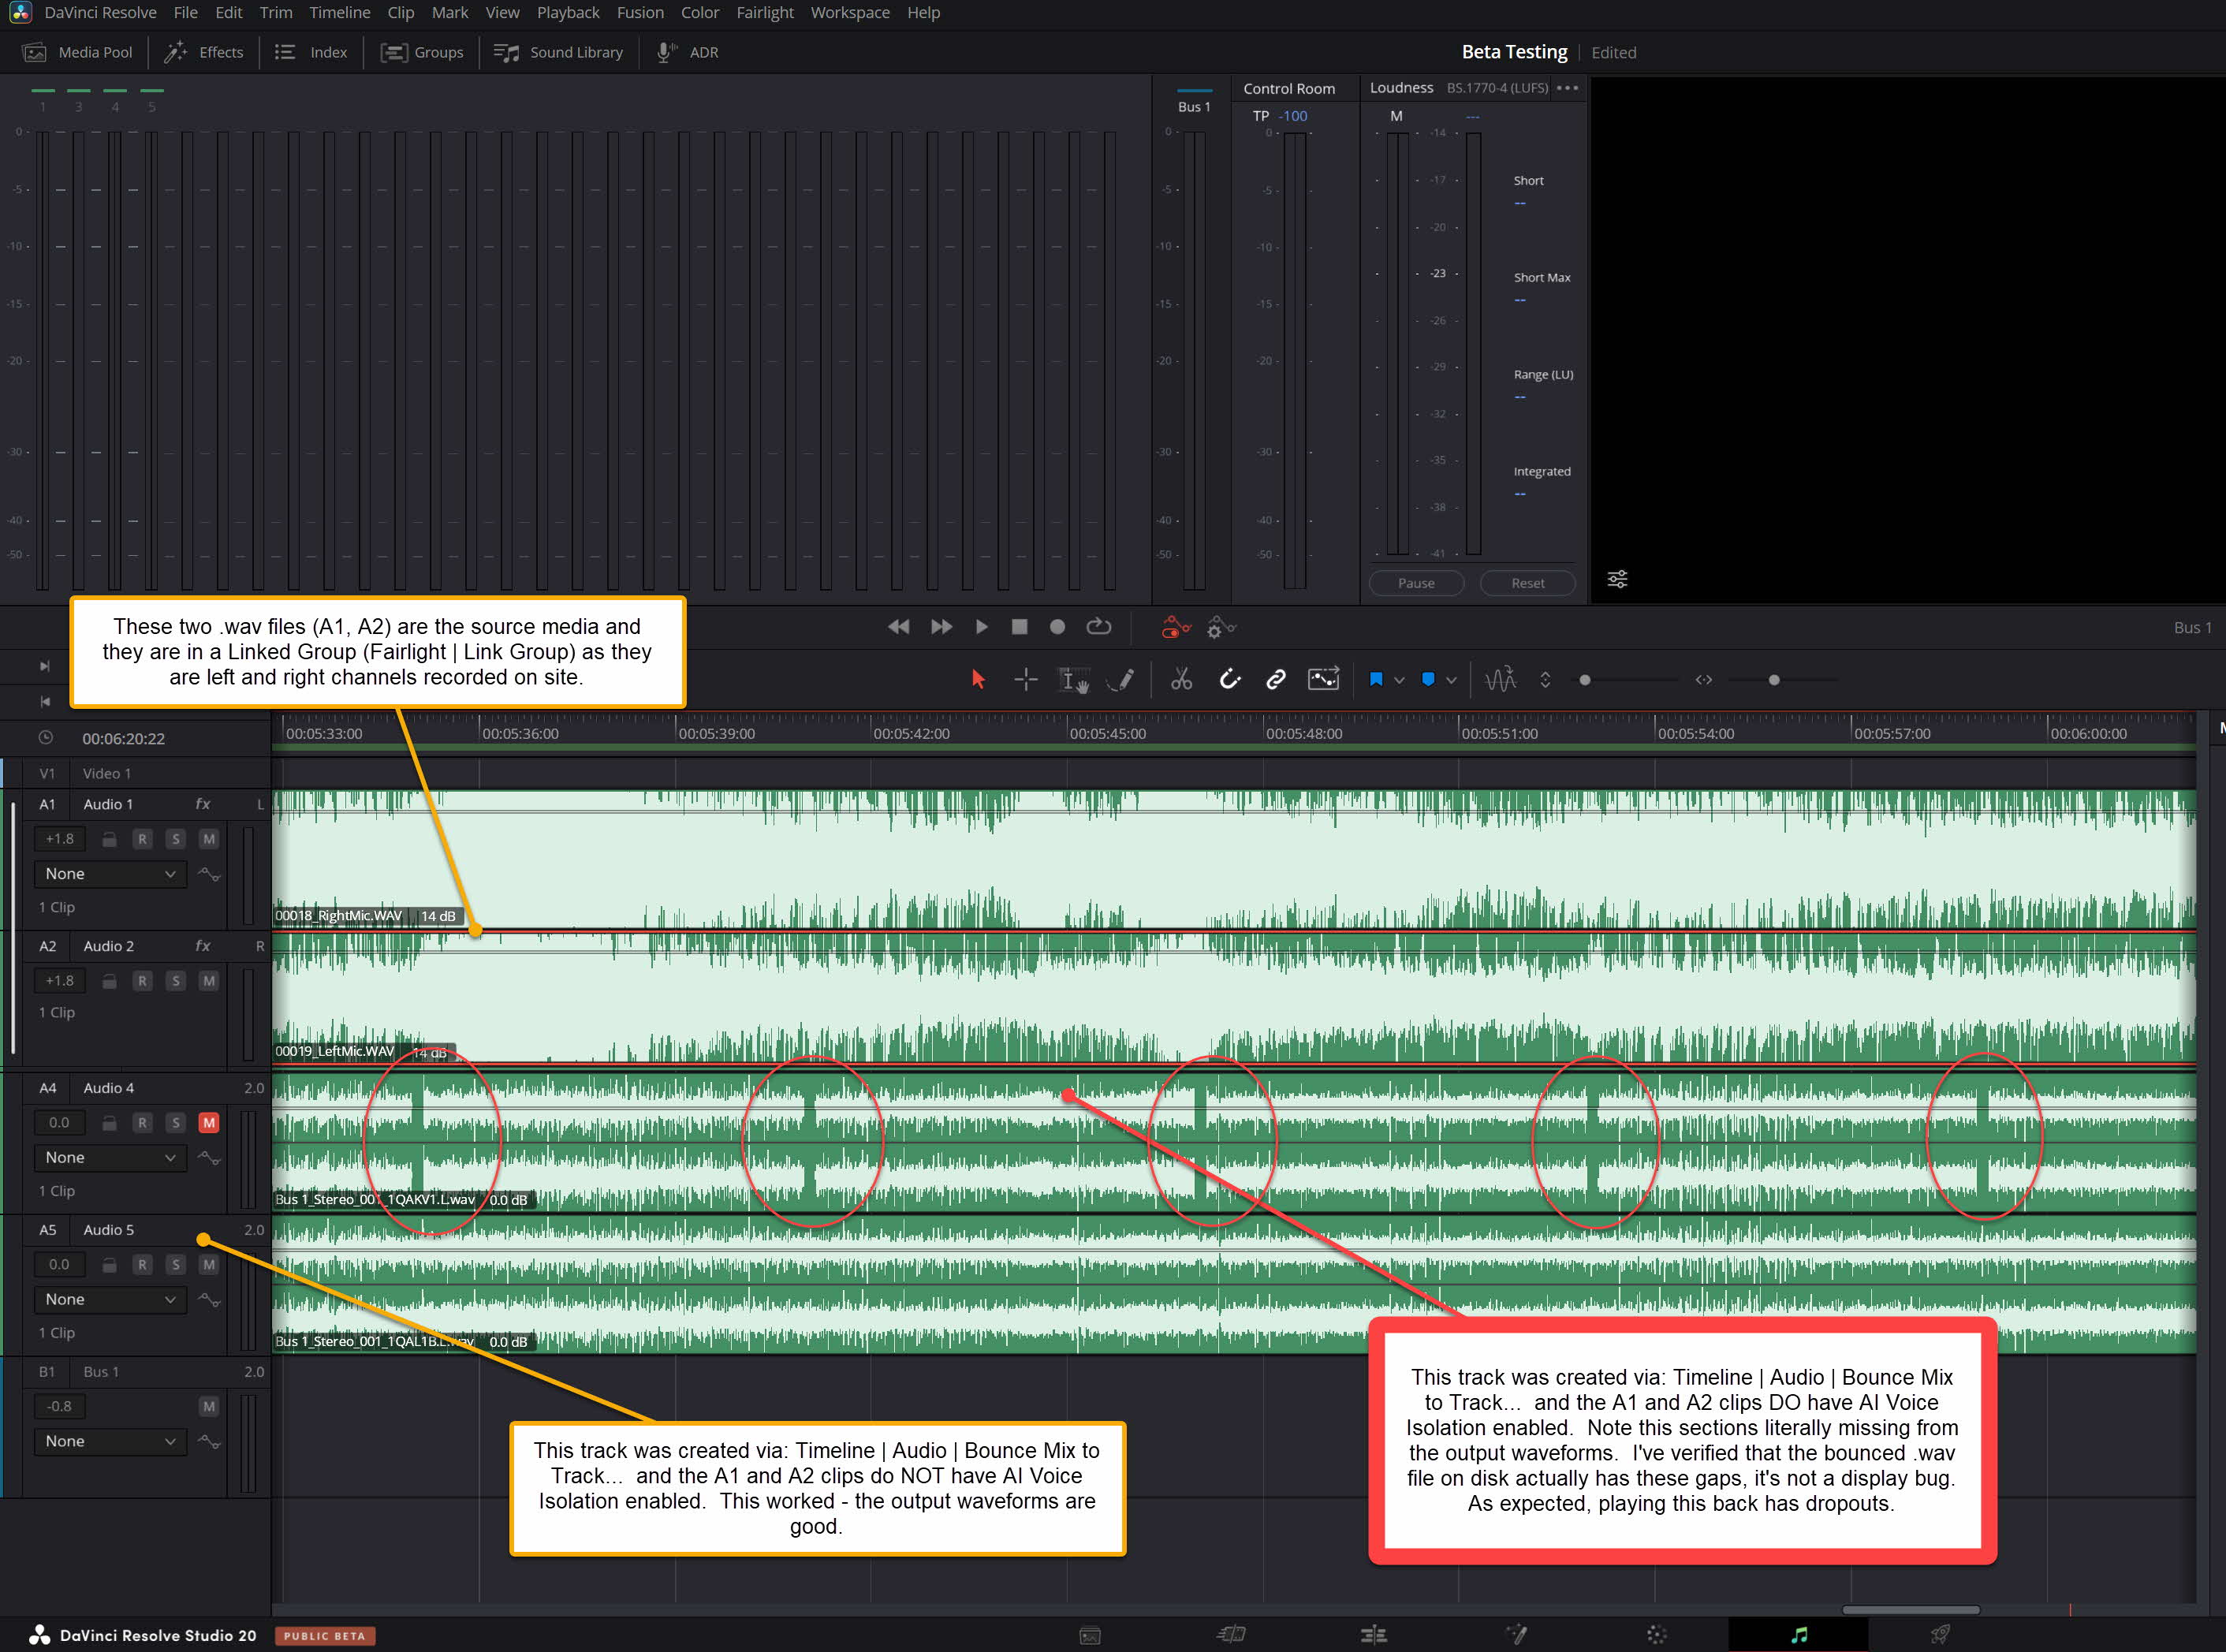Pause the loudness meter
2226x1652 pixels.
(1416, 583)
